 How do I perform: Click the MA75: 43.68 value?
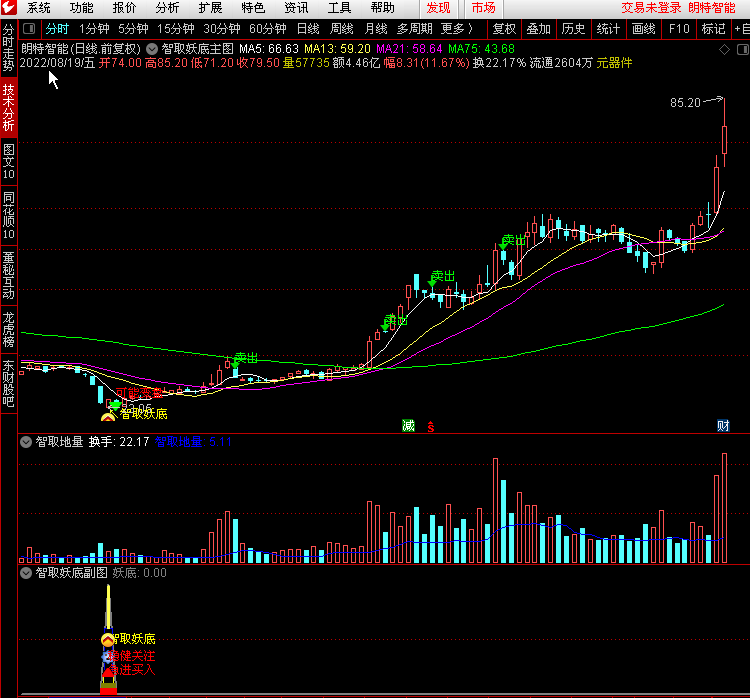(x=481, y=49)
